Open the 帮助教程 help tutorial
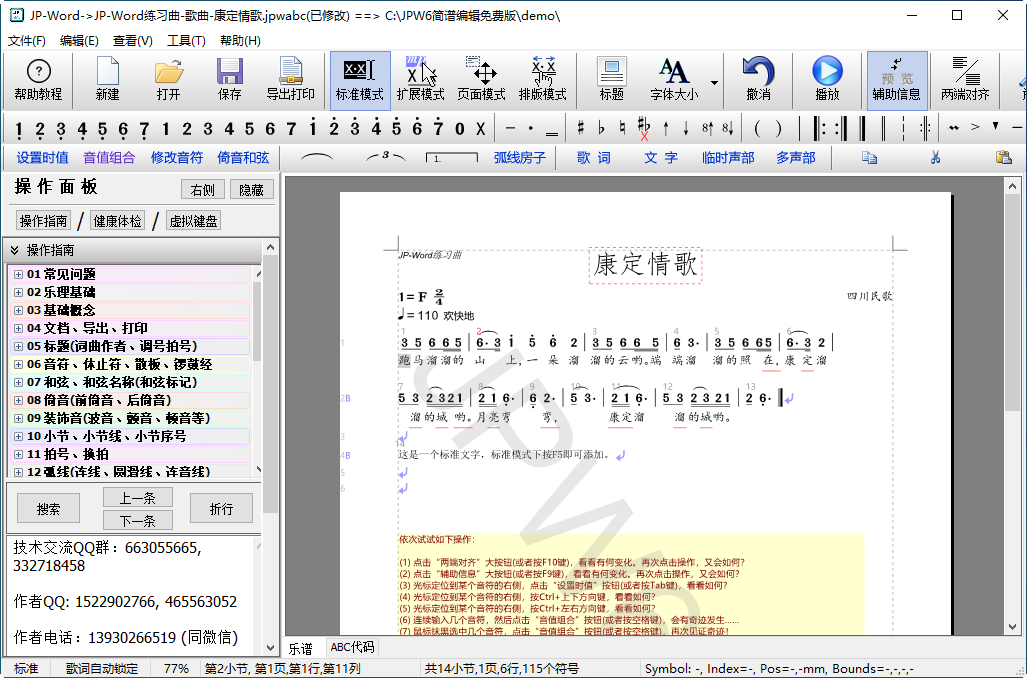Screen dimensions: 1027x678 click(38, 80)
